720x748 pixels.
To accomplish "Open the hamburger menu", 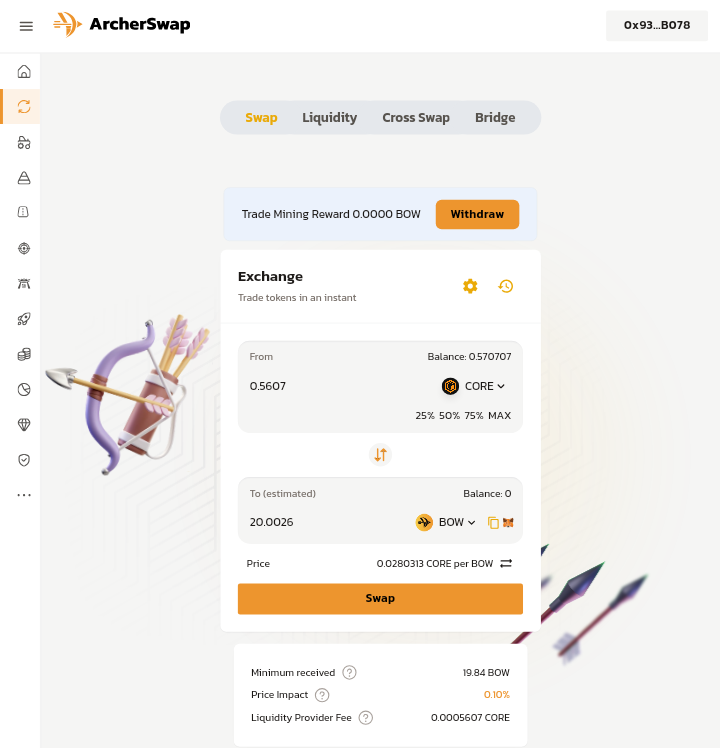I will point(26,26).
